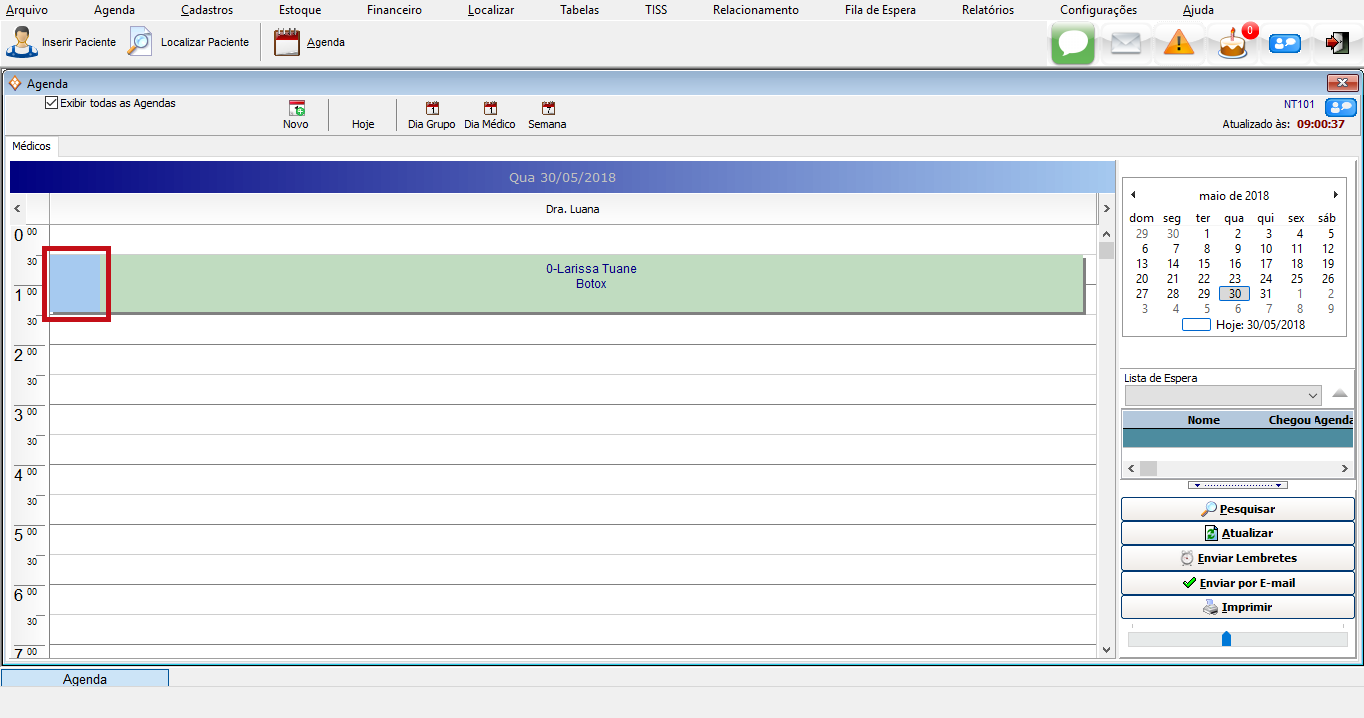Open the Relatórios menu
Image resolution: width=1364 pixels, height=718 pixels.
tap(987, 10)
